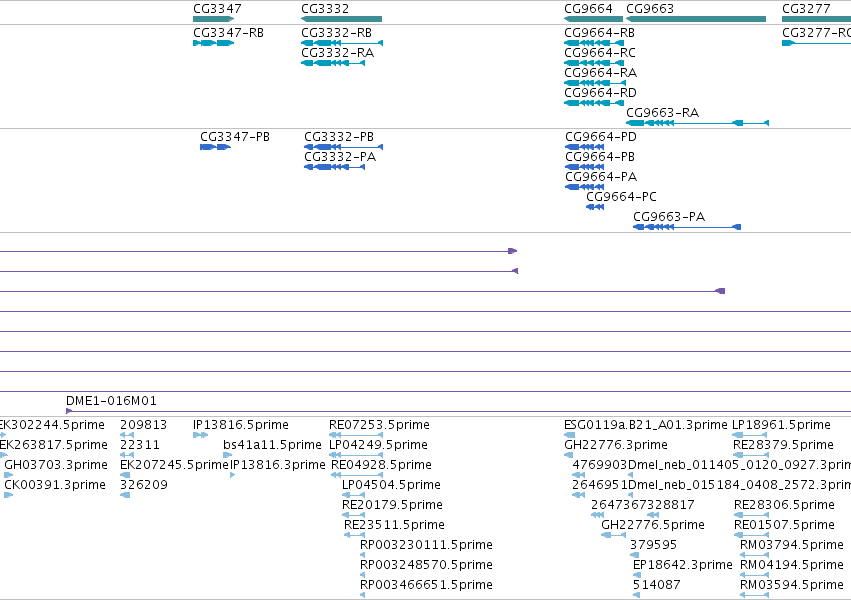Image resolution: width=851 pixels, height=600 pixels.
Task: Click the CG3347-RB transcript glyph
Action: tap(213, 43)
